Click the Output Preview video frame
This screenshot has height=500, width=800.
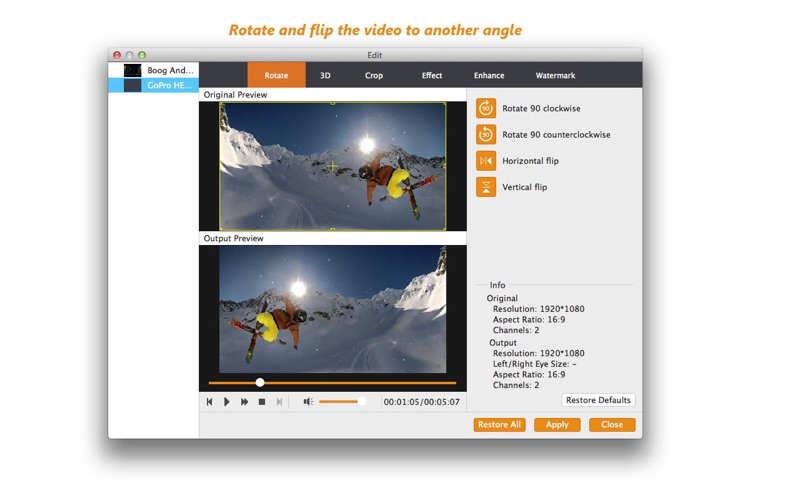coord(333,309)
